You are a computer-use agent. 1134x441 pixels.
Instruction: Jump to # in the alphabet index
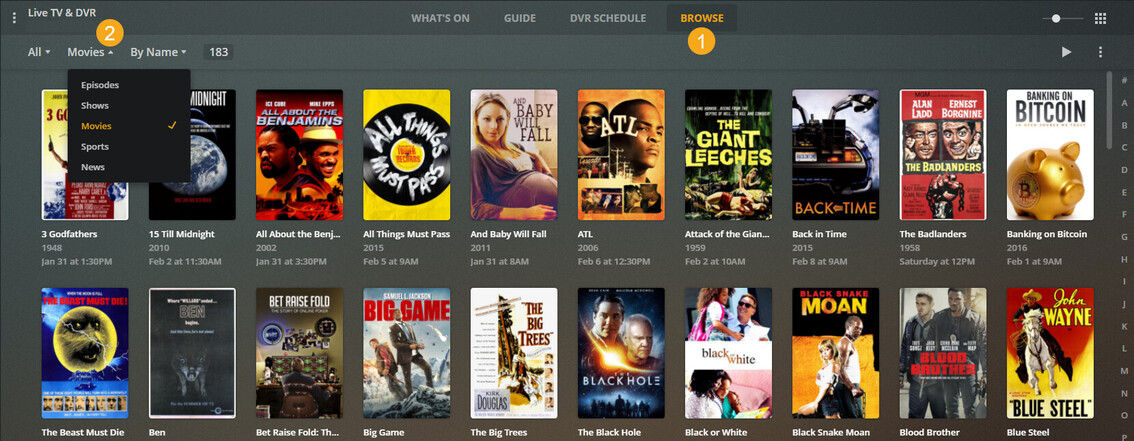[x=1124, y=80]
